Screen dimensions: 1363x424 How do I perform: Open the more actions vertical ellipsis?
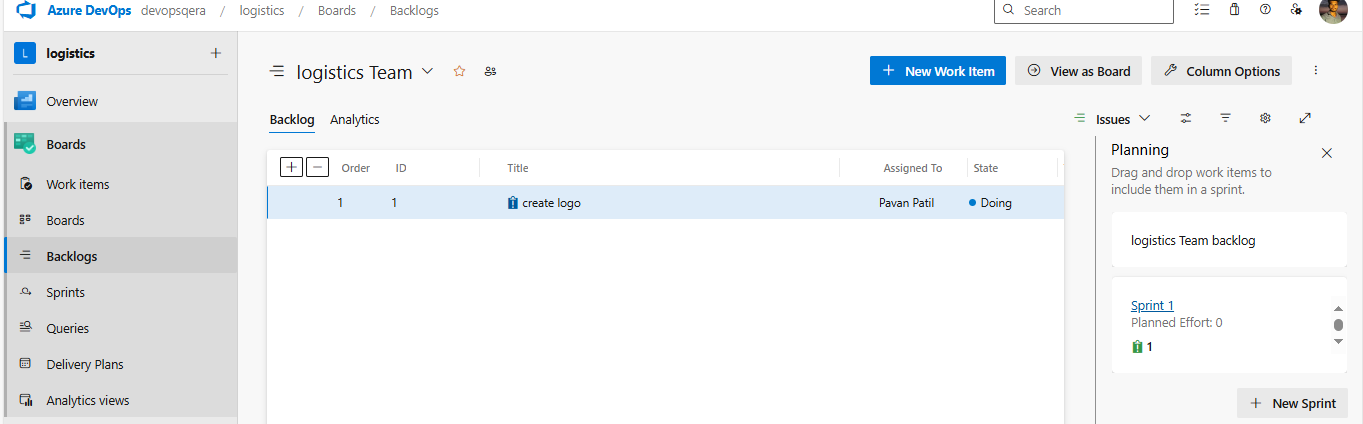click(x=1316, y=71)
